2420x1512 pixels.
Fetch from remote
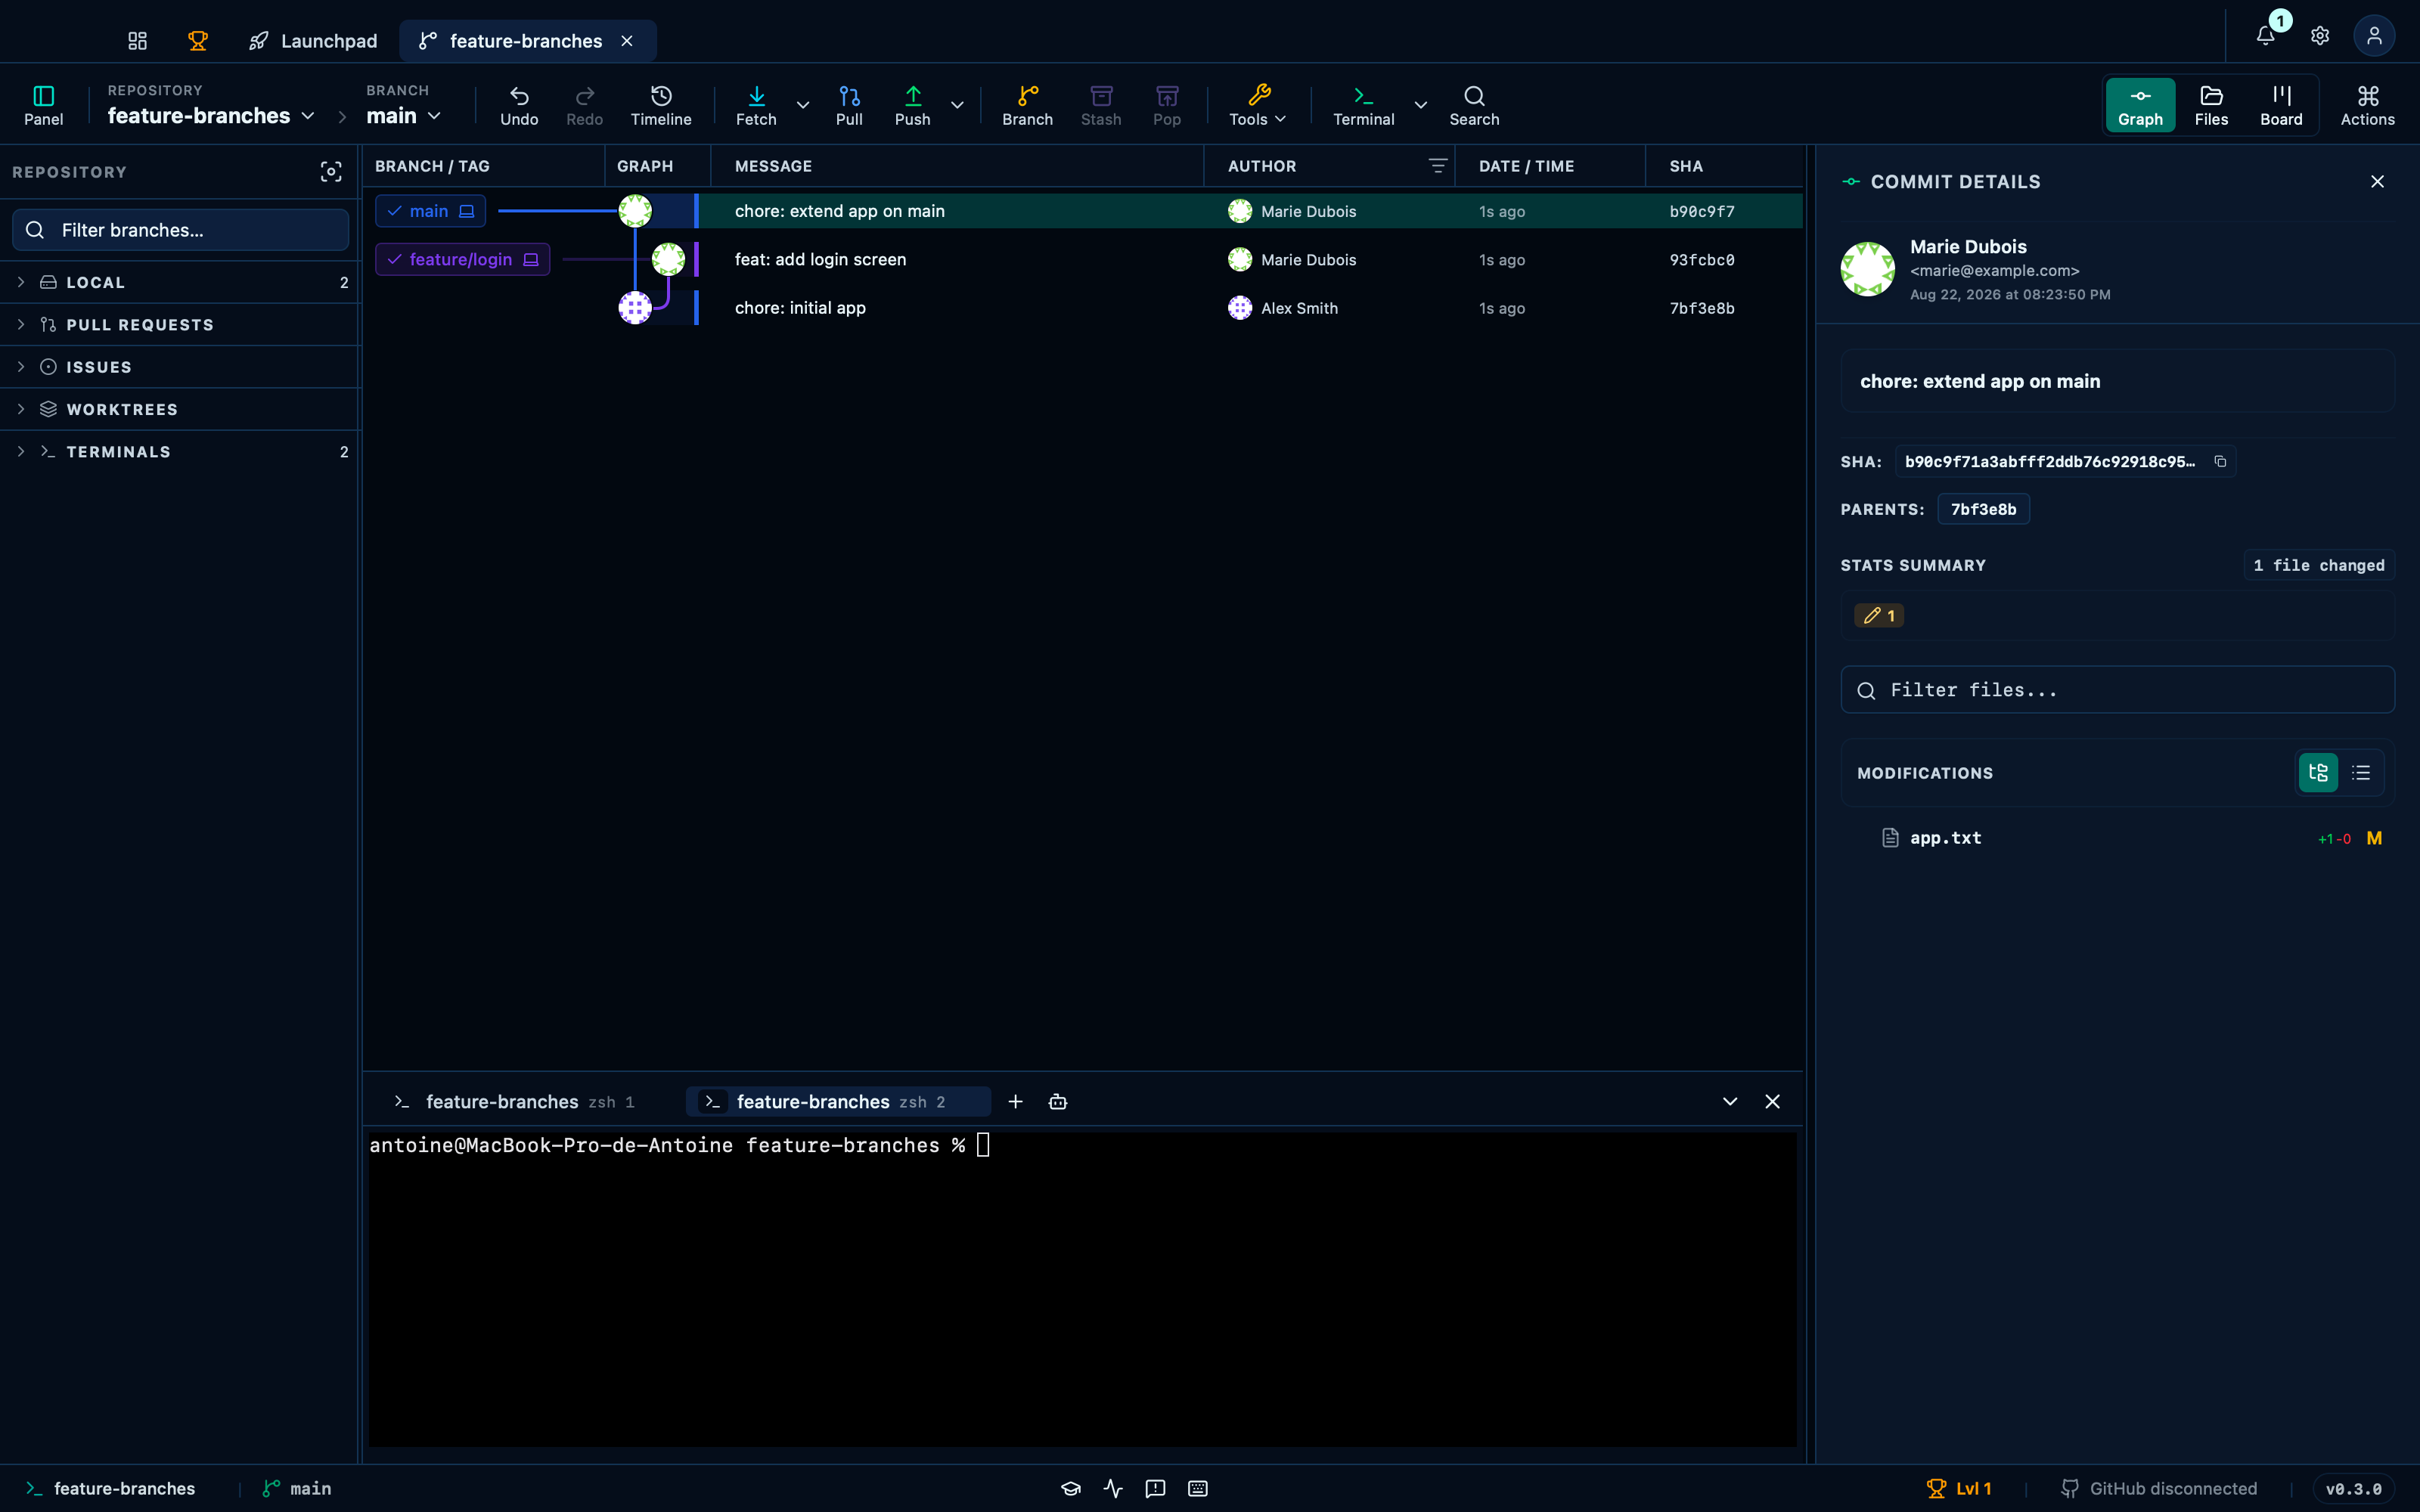tap(756, 105)
